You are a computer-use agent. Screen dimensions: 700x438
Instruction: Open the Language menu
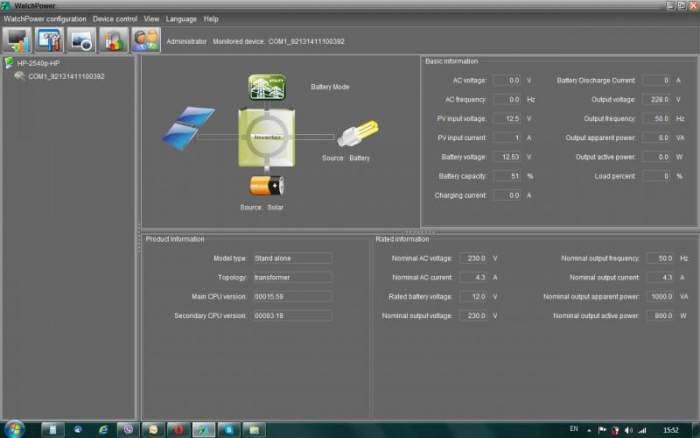point(181,19)
